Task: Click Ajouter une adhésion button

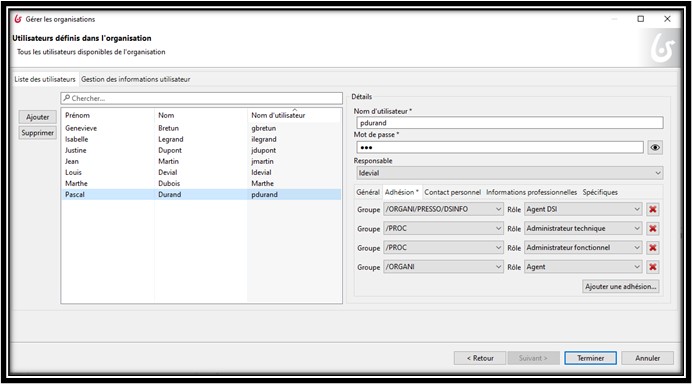Action: click(x=621, y=286)
